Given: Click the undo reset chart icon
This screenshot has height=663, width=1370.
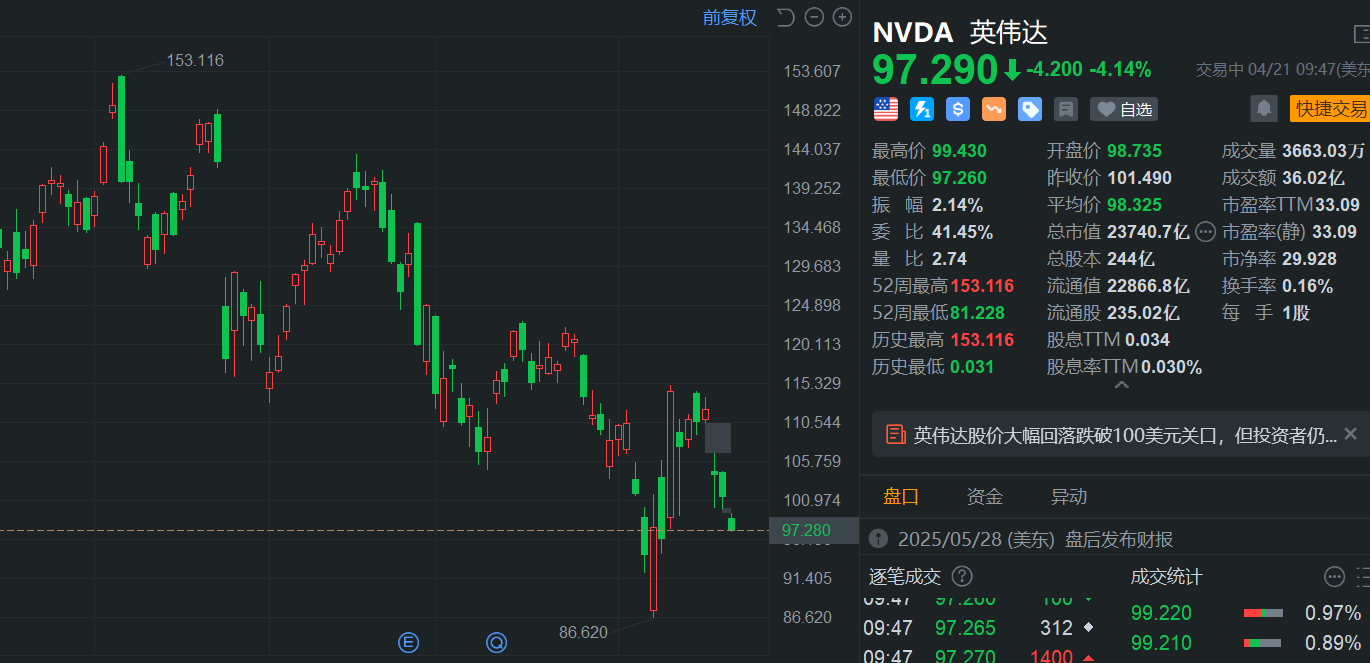Looking at the screenshot, I should pyautogui.click(x=785, y=17).
